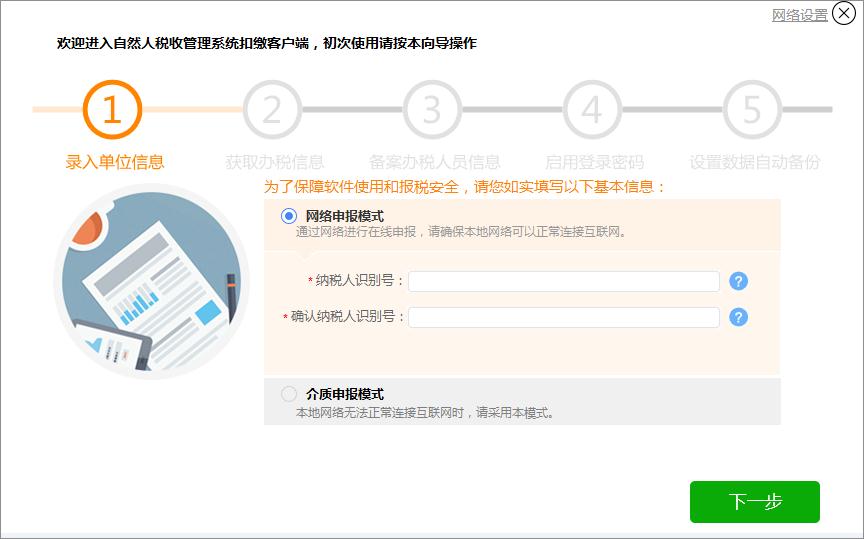Click help icon beside 纳税人识别号 field
Viewport: 864px width, 539px height.
739,281
